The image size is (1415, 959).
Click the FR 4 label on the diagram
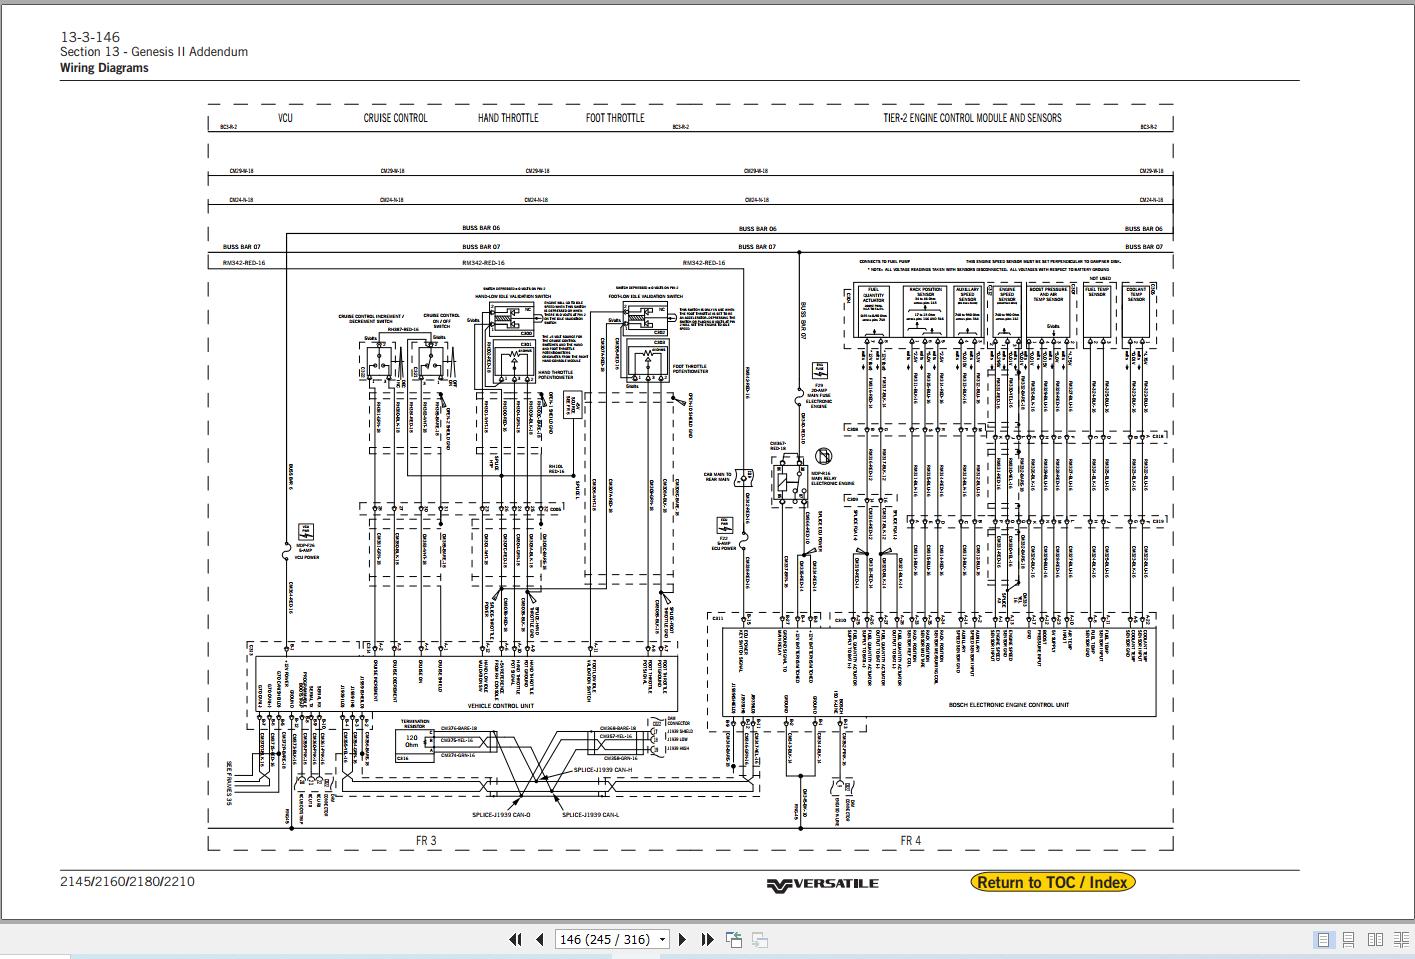tap(911, 841)
